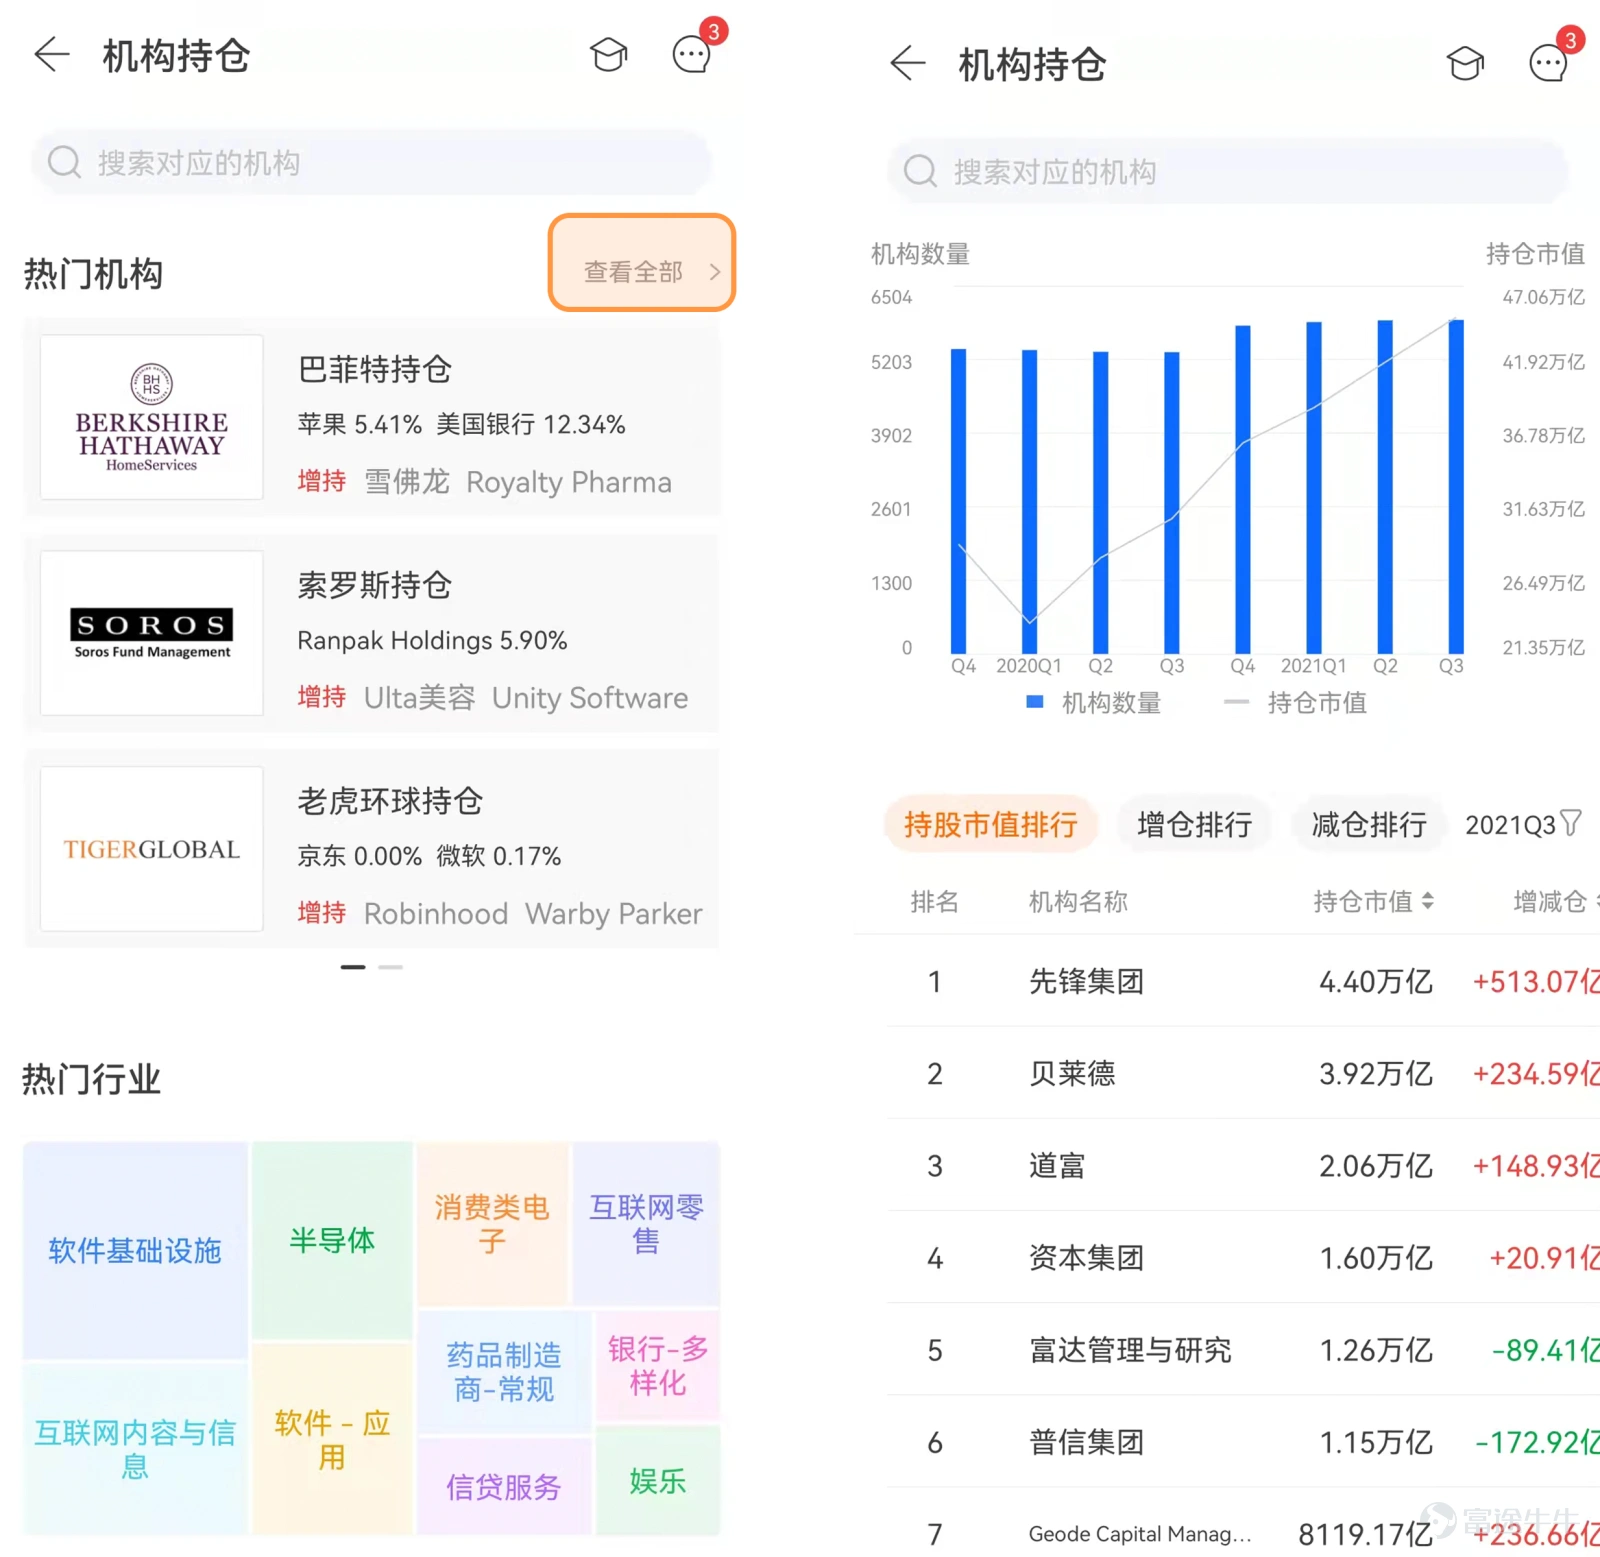Toggle 持仓市值 line chart legend
Image resolution: width=1600 pixels, height=1557 pixels.
click(1296, 702)
